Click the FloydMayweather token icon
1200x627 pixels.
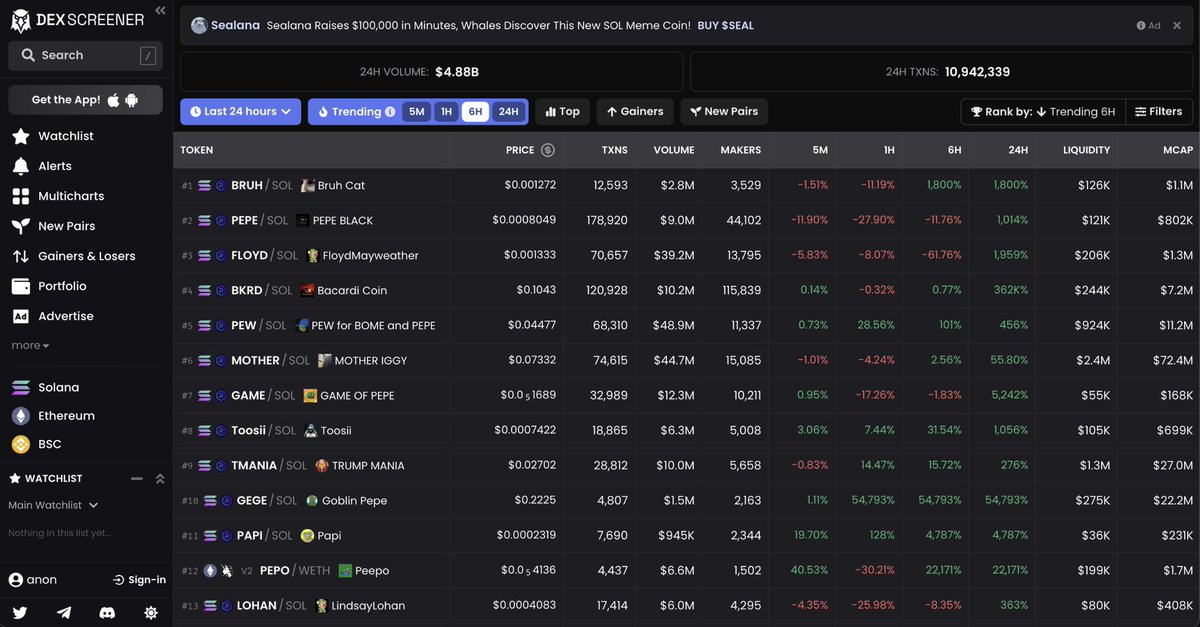tap(313, 255)
